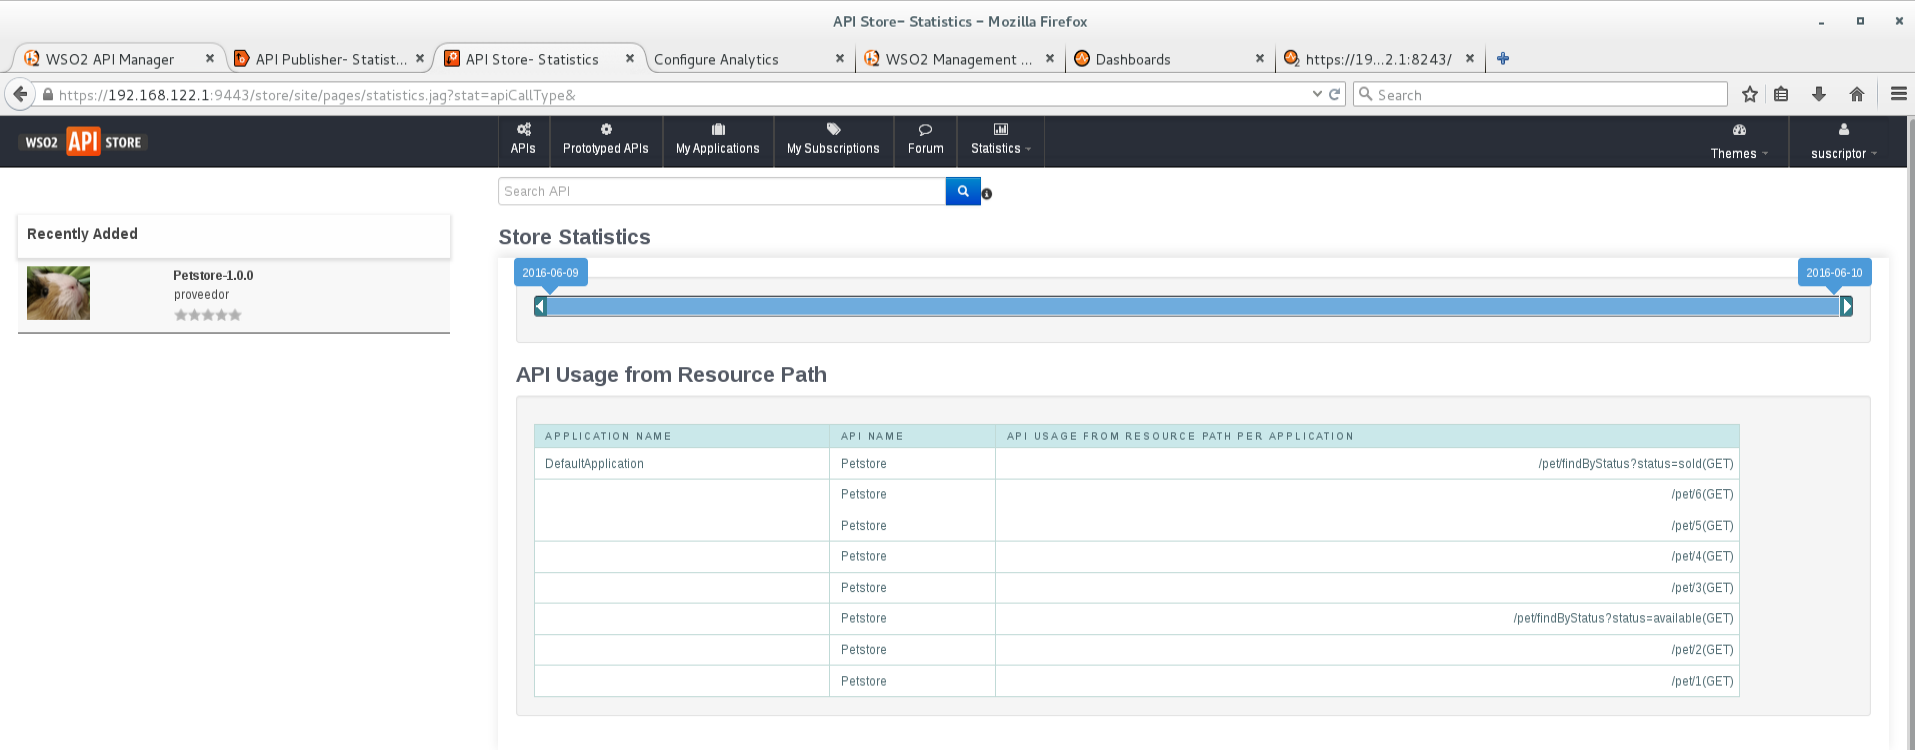This screenshot has width=1915, height=750.
Task: Switch to the WSO2 API Manager tab
Action: click(118, 59)
